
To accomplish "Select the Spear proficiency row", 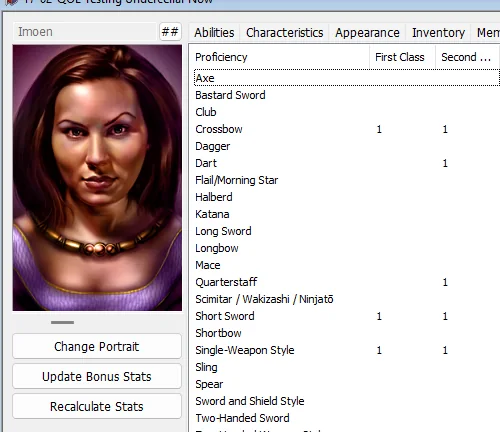I will tap(347, 384).
